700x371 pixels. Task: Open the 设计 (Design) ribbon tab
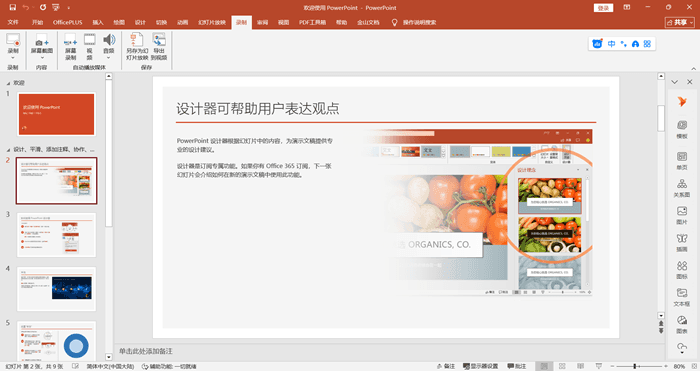click(140, 22)
